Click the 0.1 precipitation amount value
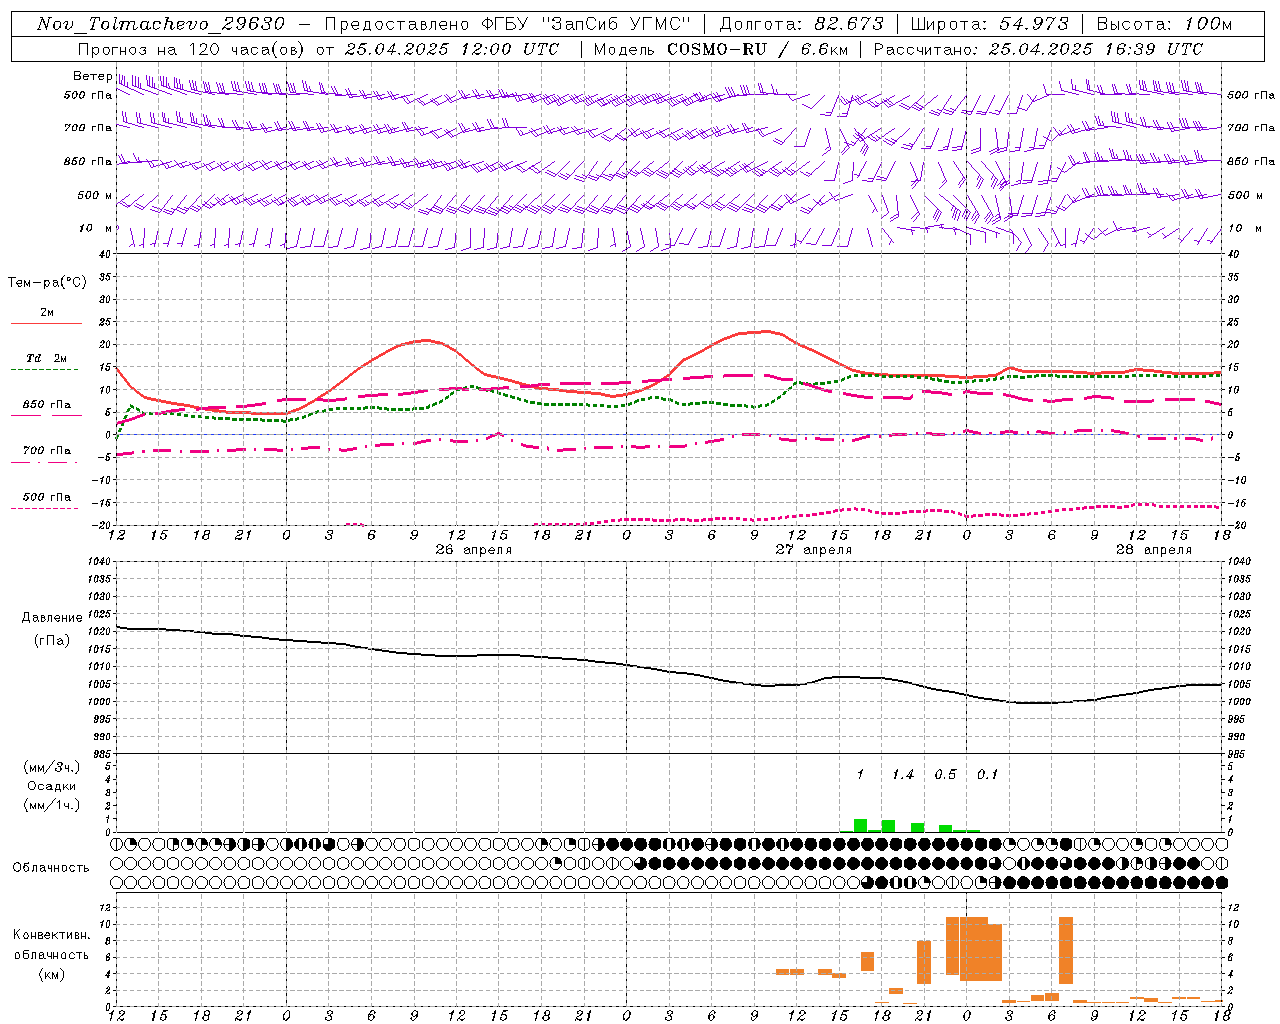Screen dimensions: 1280x1024 (x=988, y=775)
